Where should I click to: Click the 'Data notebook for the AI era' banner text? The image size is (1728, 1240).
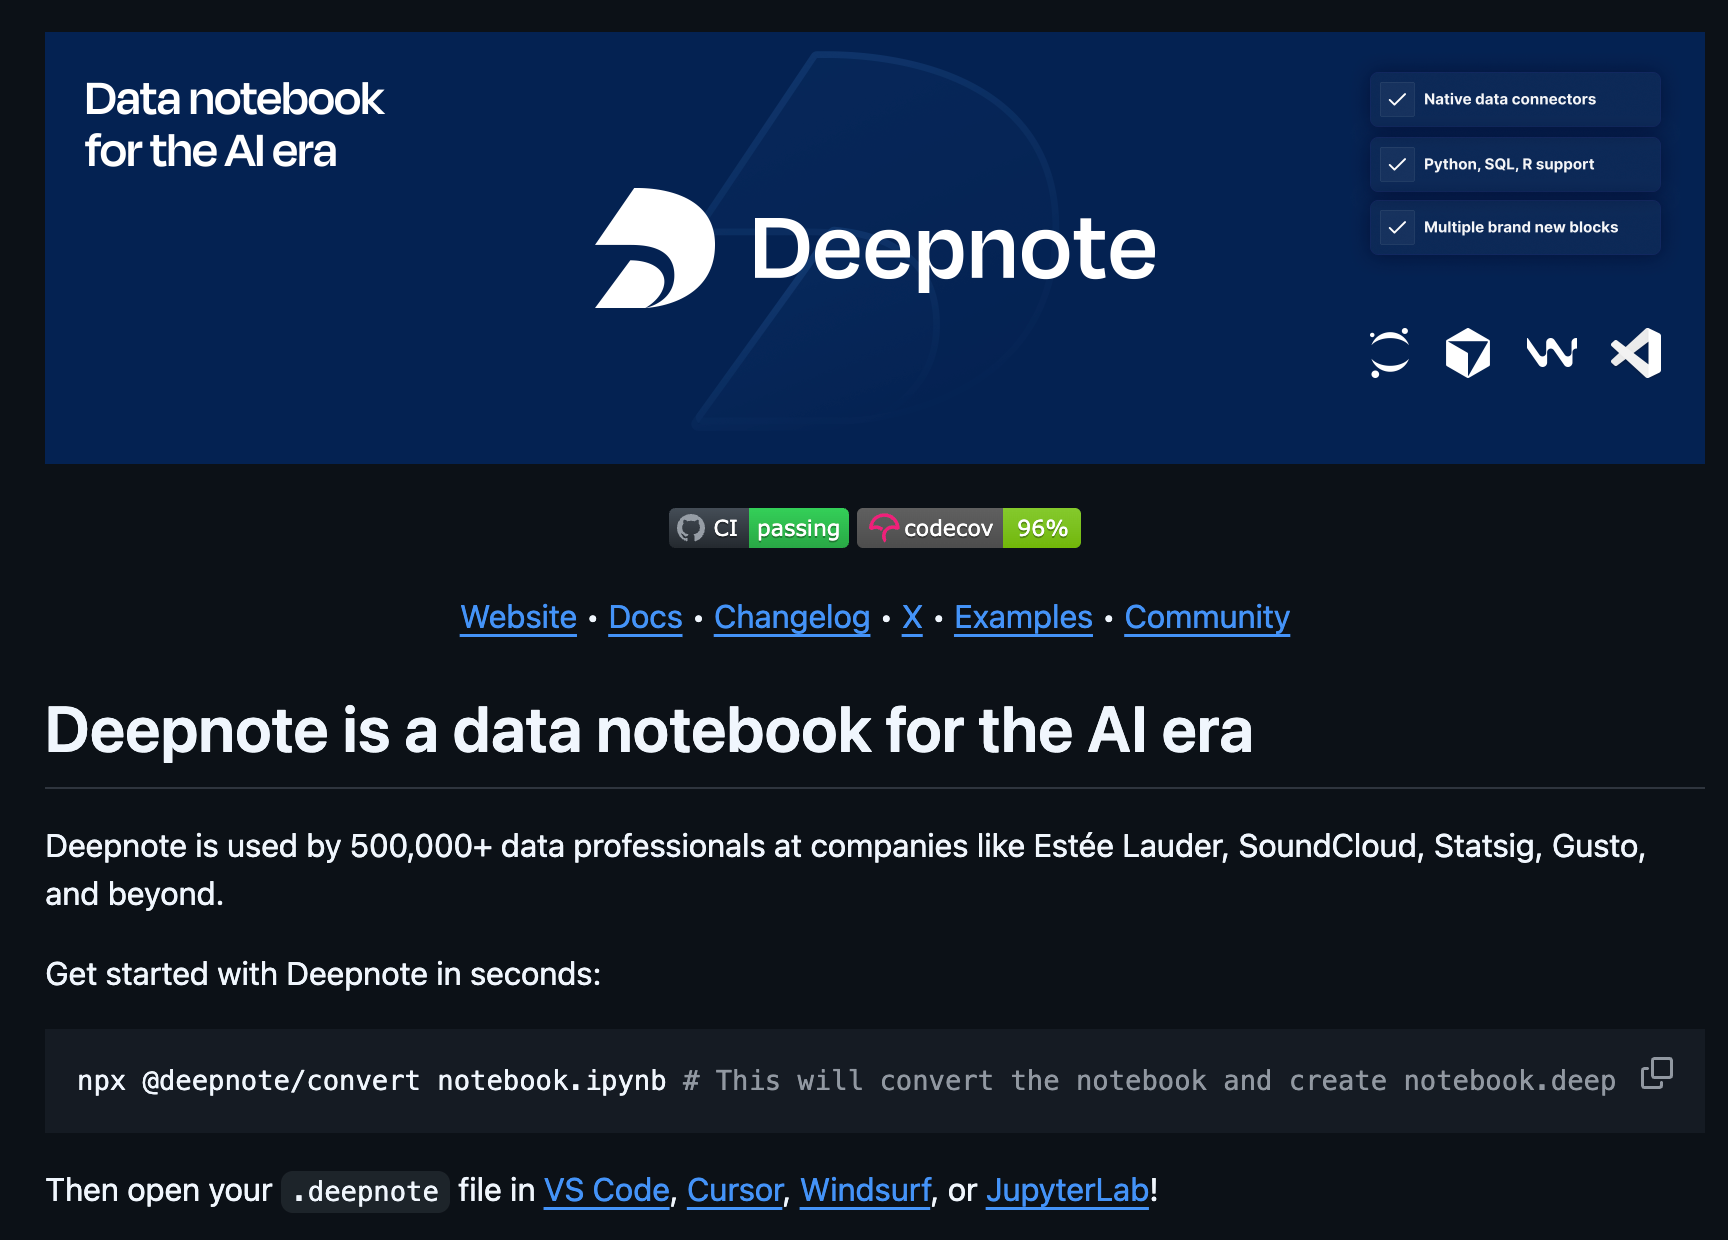(234, 125)
